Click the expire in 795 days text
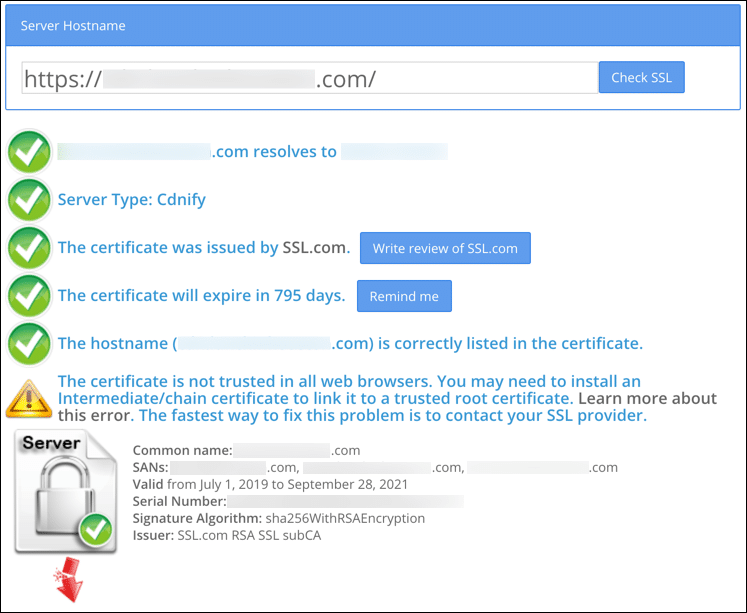The image size is (747, 613). pyautogui.click(x=201, y=296)
